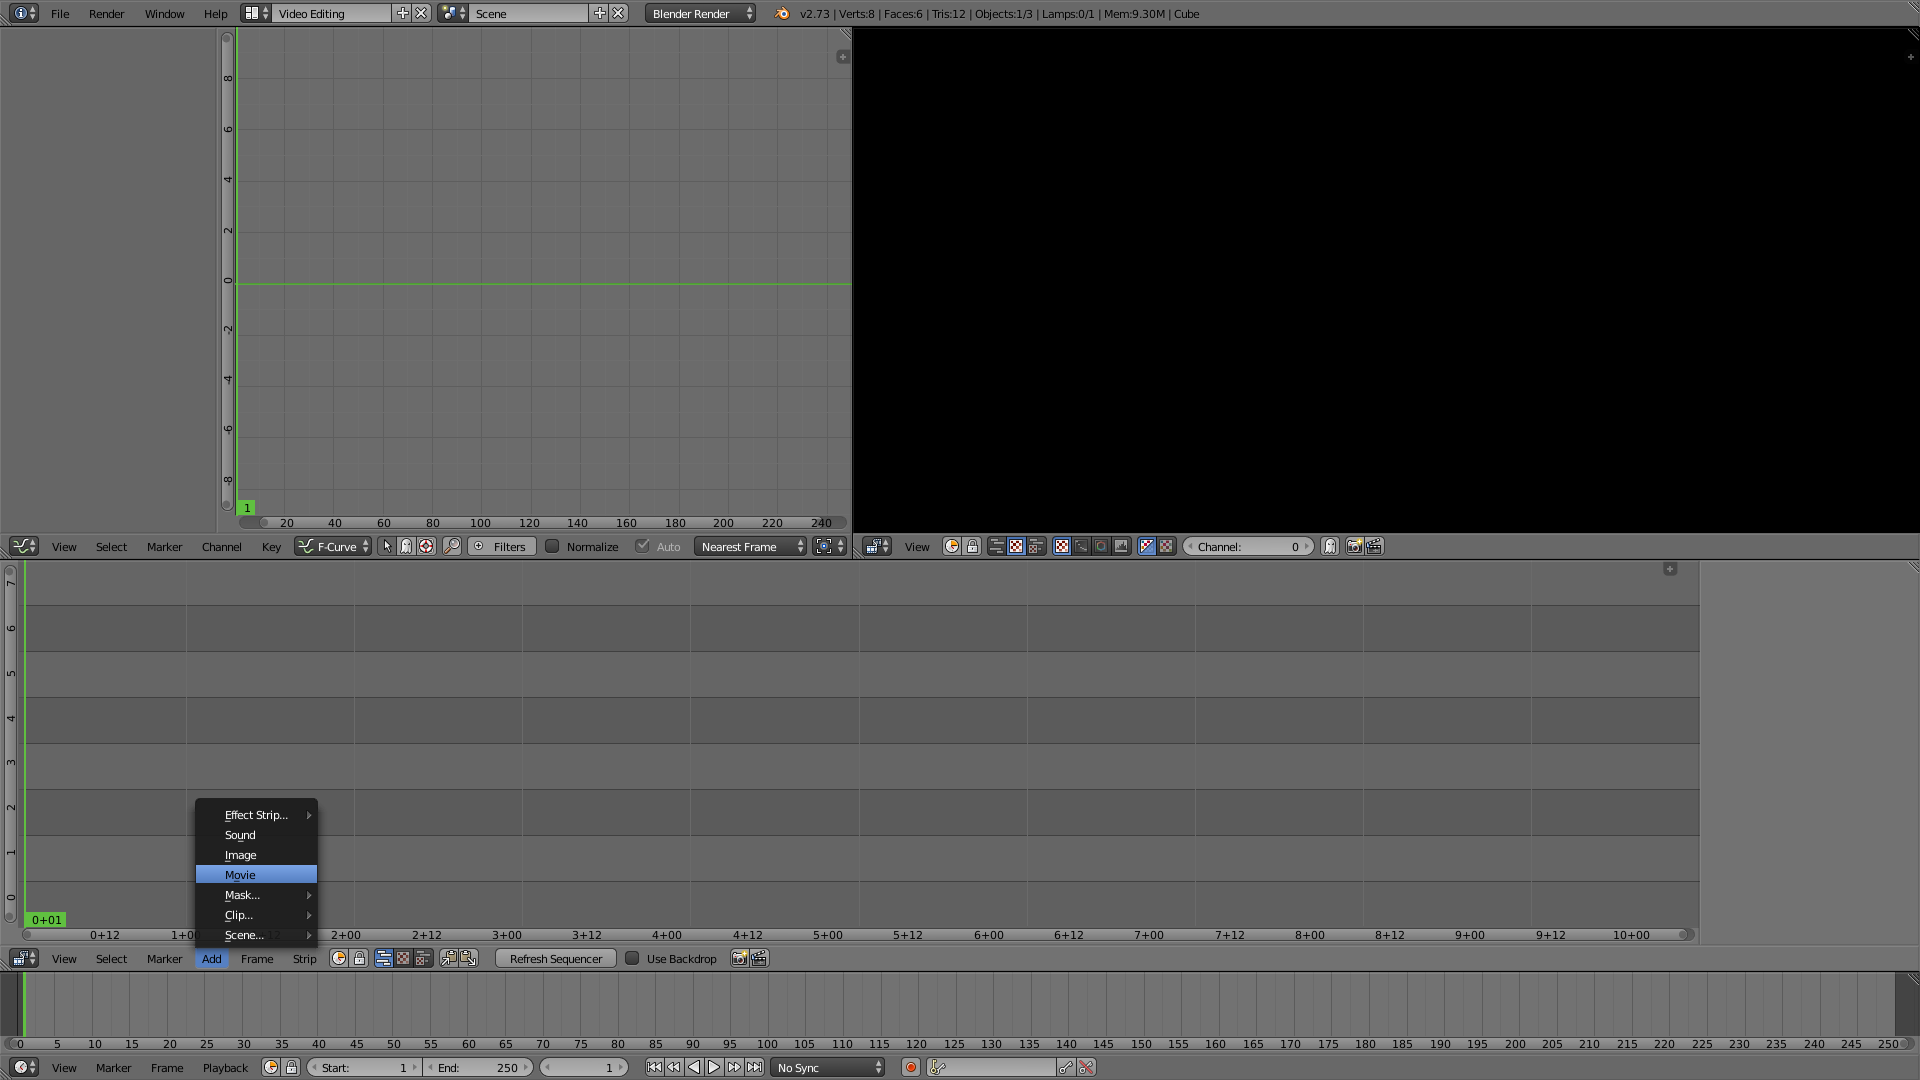Click the delete keyframe icon

pyautogui.click(x=1086, y=1068)
